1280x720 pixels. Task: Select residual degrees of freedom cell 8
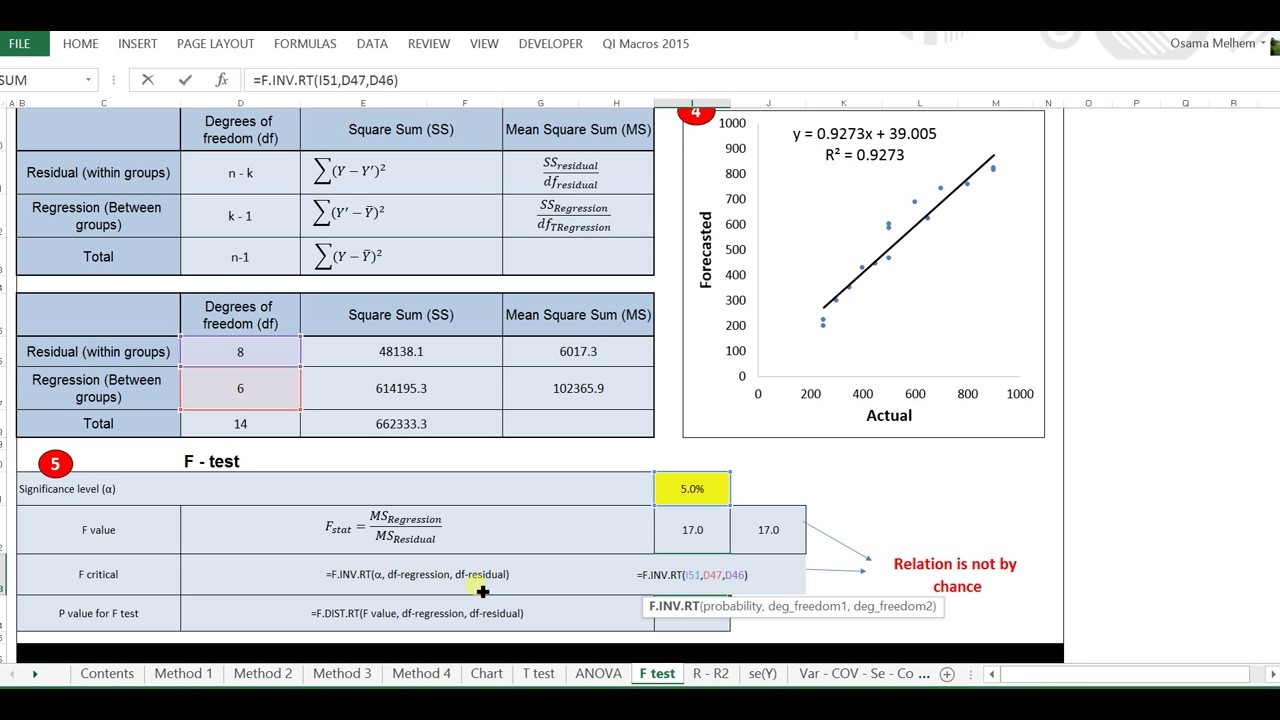point(240,352)
